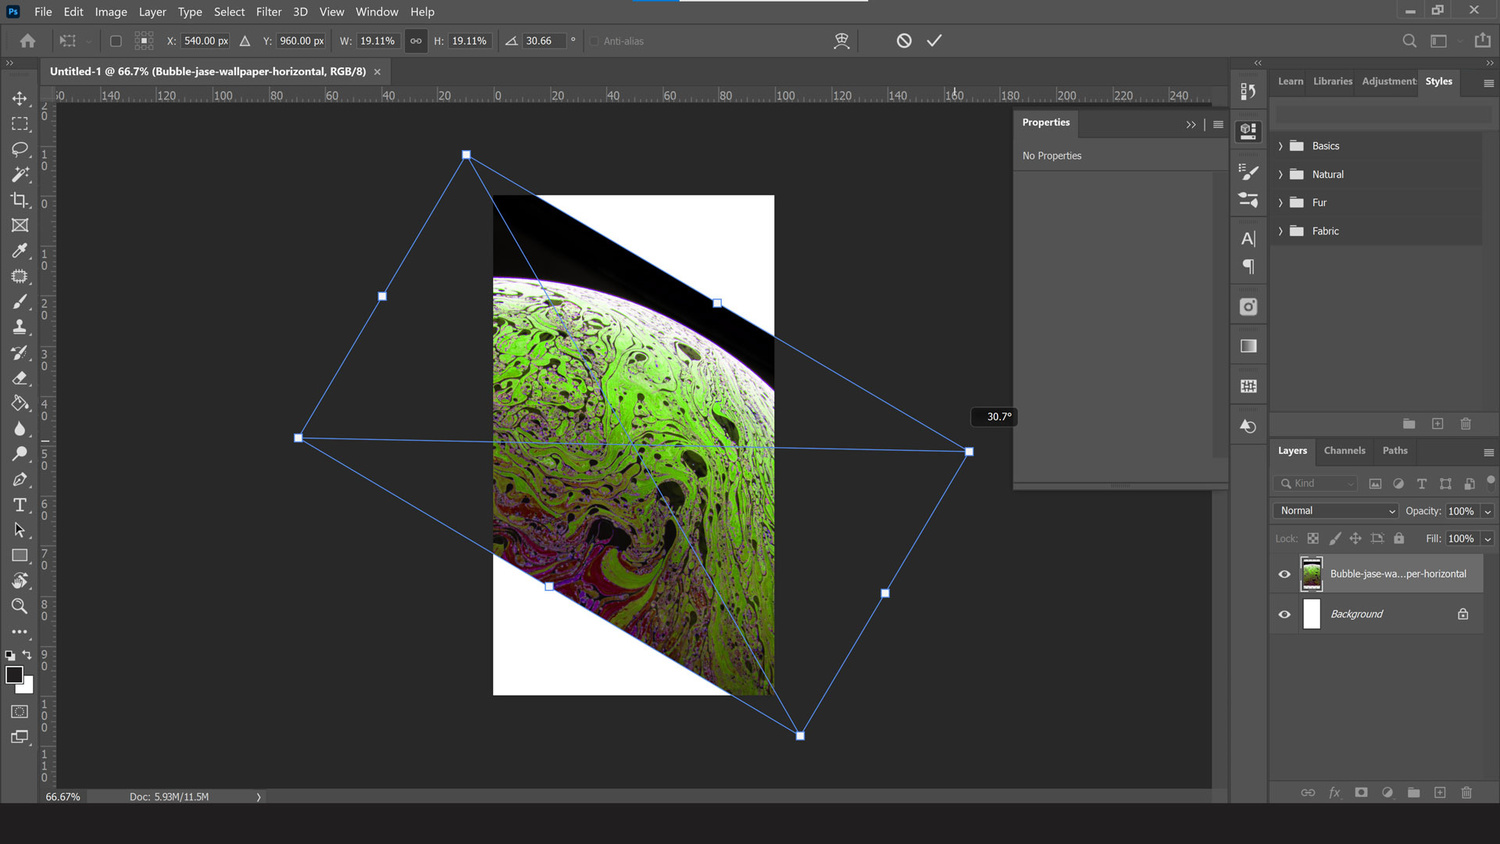Swap foreground and background colors
Viewport: 1500px width, 844px height.
coord(28,655)
